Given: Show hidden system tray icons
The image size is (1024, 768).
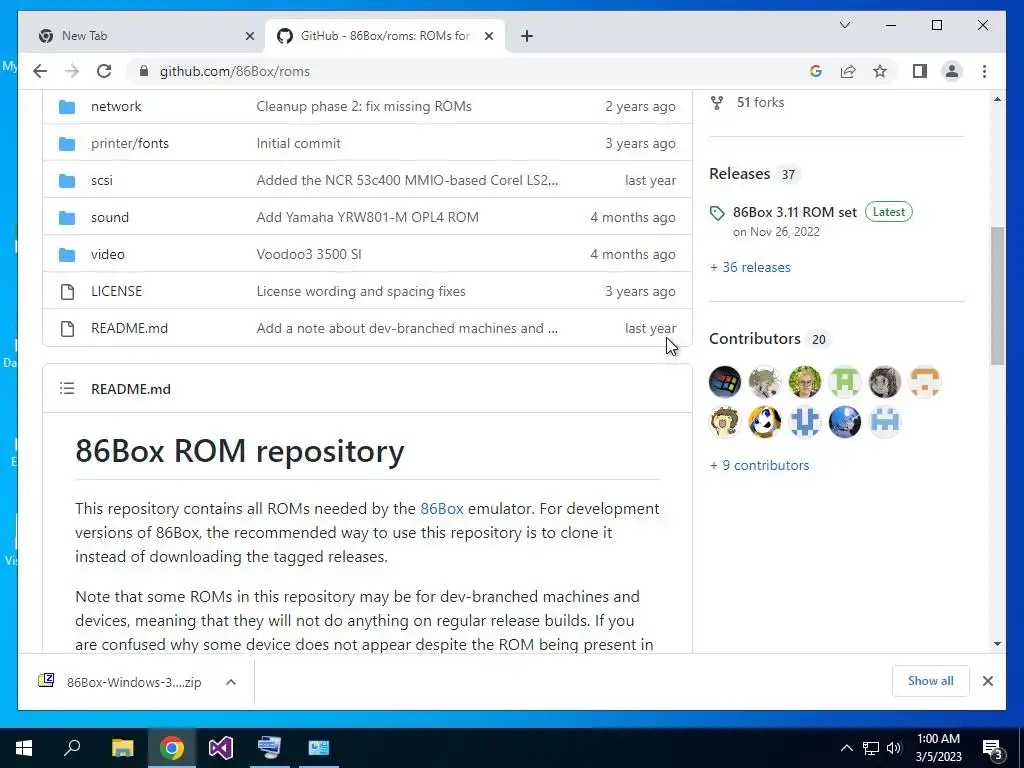Looking at the screenshot, I should (x=846, y=748).
